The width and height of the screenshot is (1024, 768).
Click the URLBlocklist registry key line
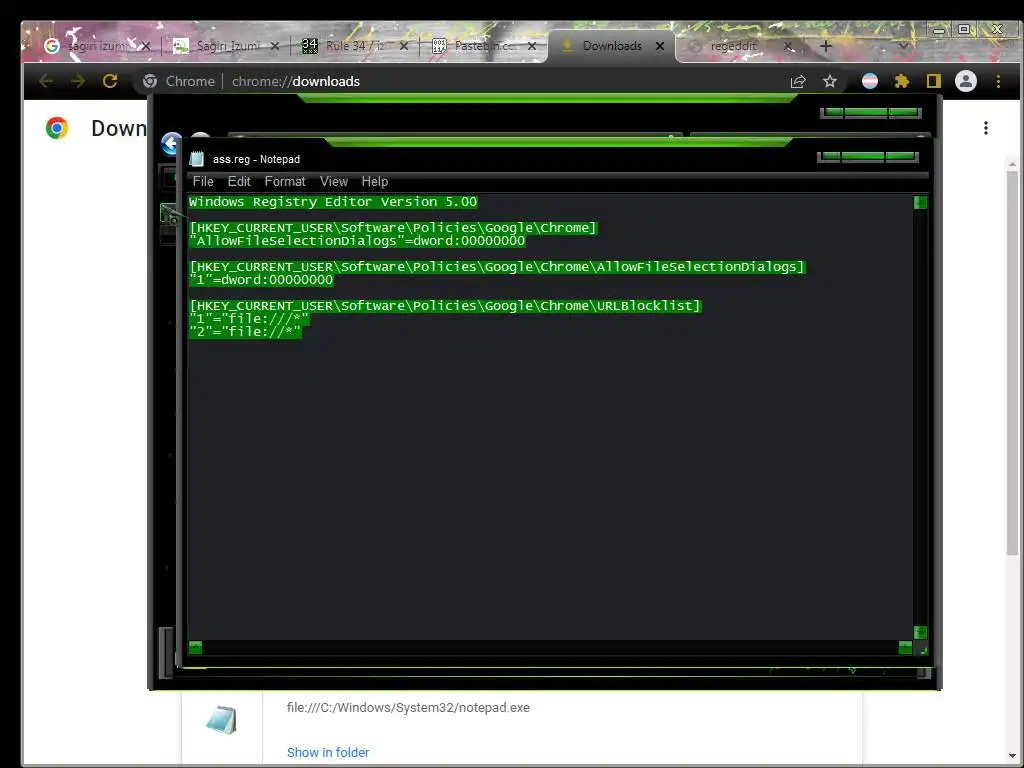(x=445, y=306)
